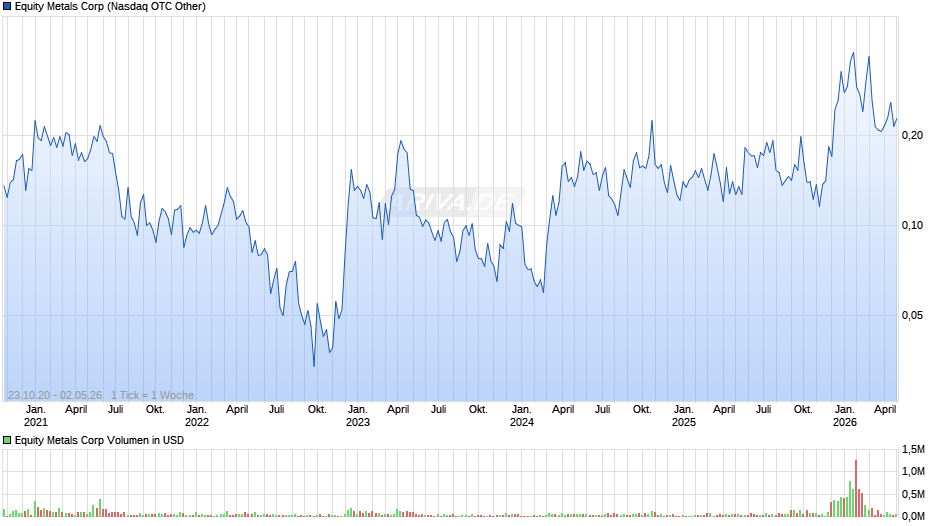The width and height of the screenshot is (940, 526).
Task: Click the Jan. 2021 time axis label
Action: [x=35, y=416]
